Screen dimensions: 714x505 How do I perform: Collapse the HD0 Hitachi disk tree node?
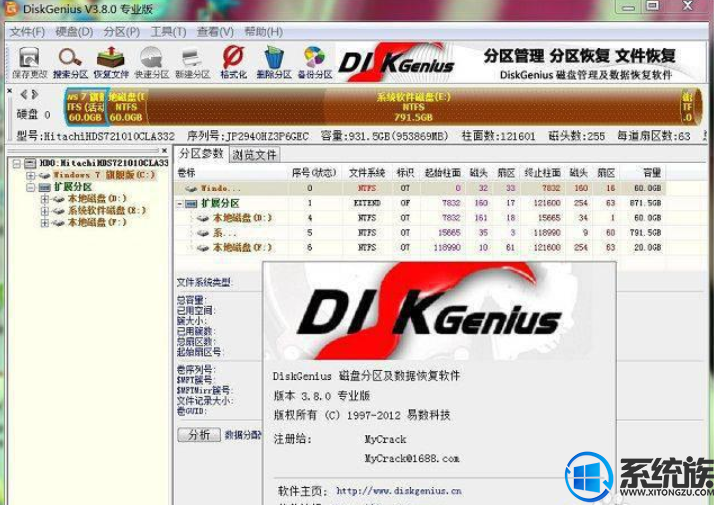pos(17,163)
